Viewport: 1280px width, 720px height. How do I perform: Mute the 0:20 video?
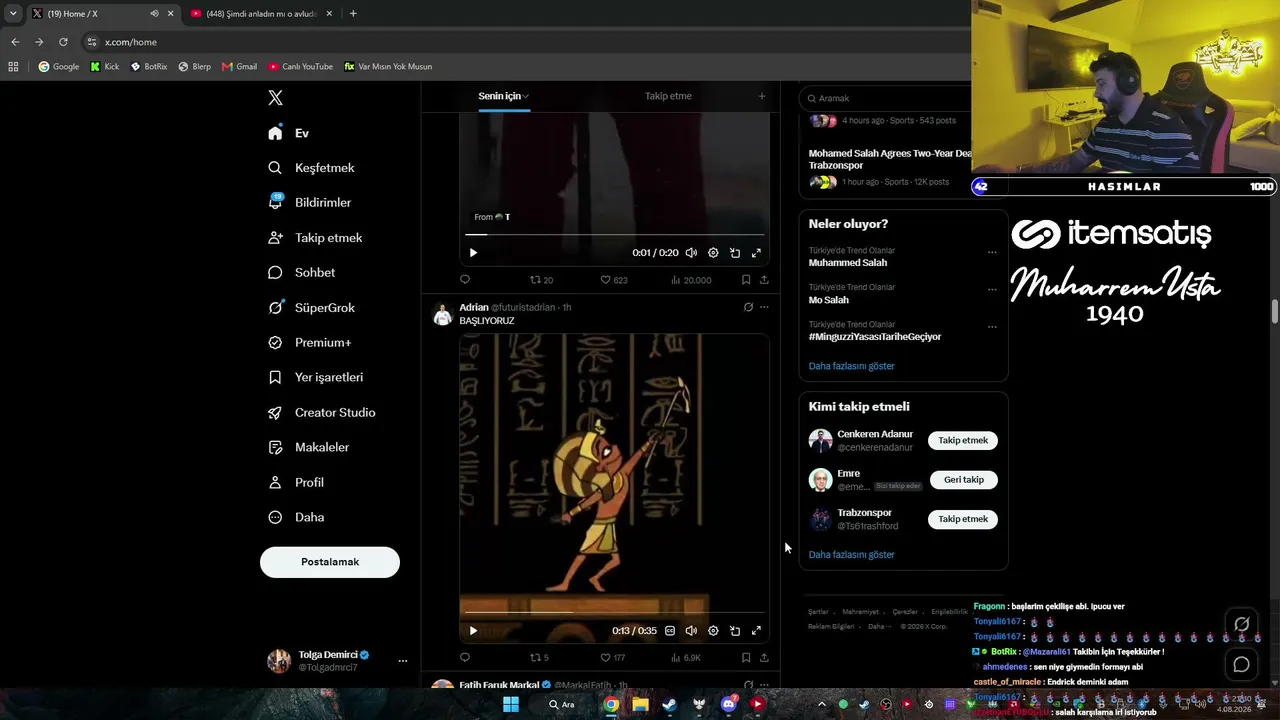[x=691, y=253]
